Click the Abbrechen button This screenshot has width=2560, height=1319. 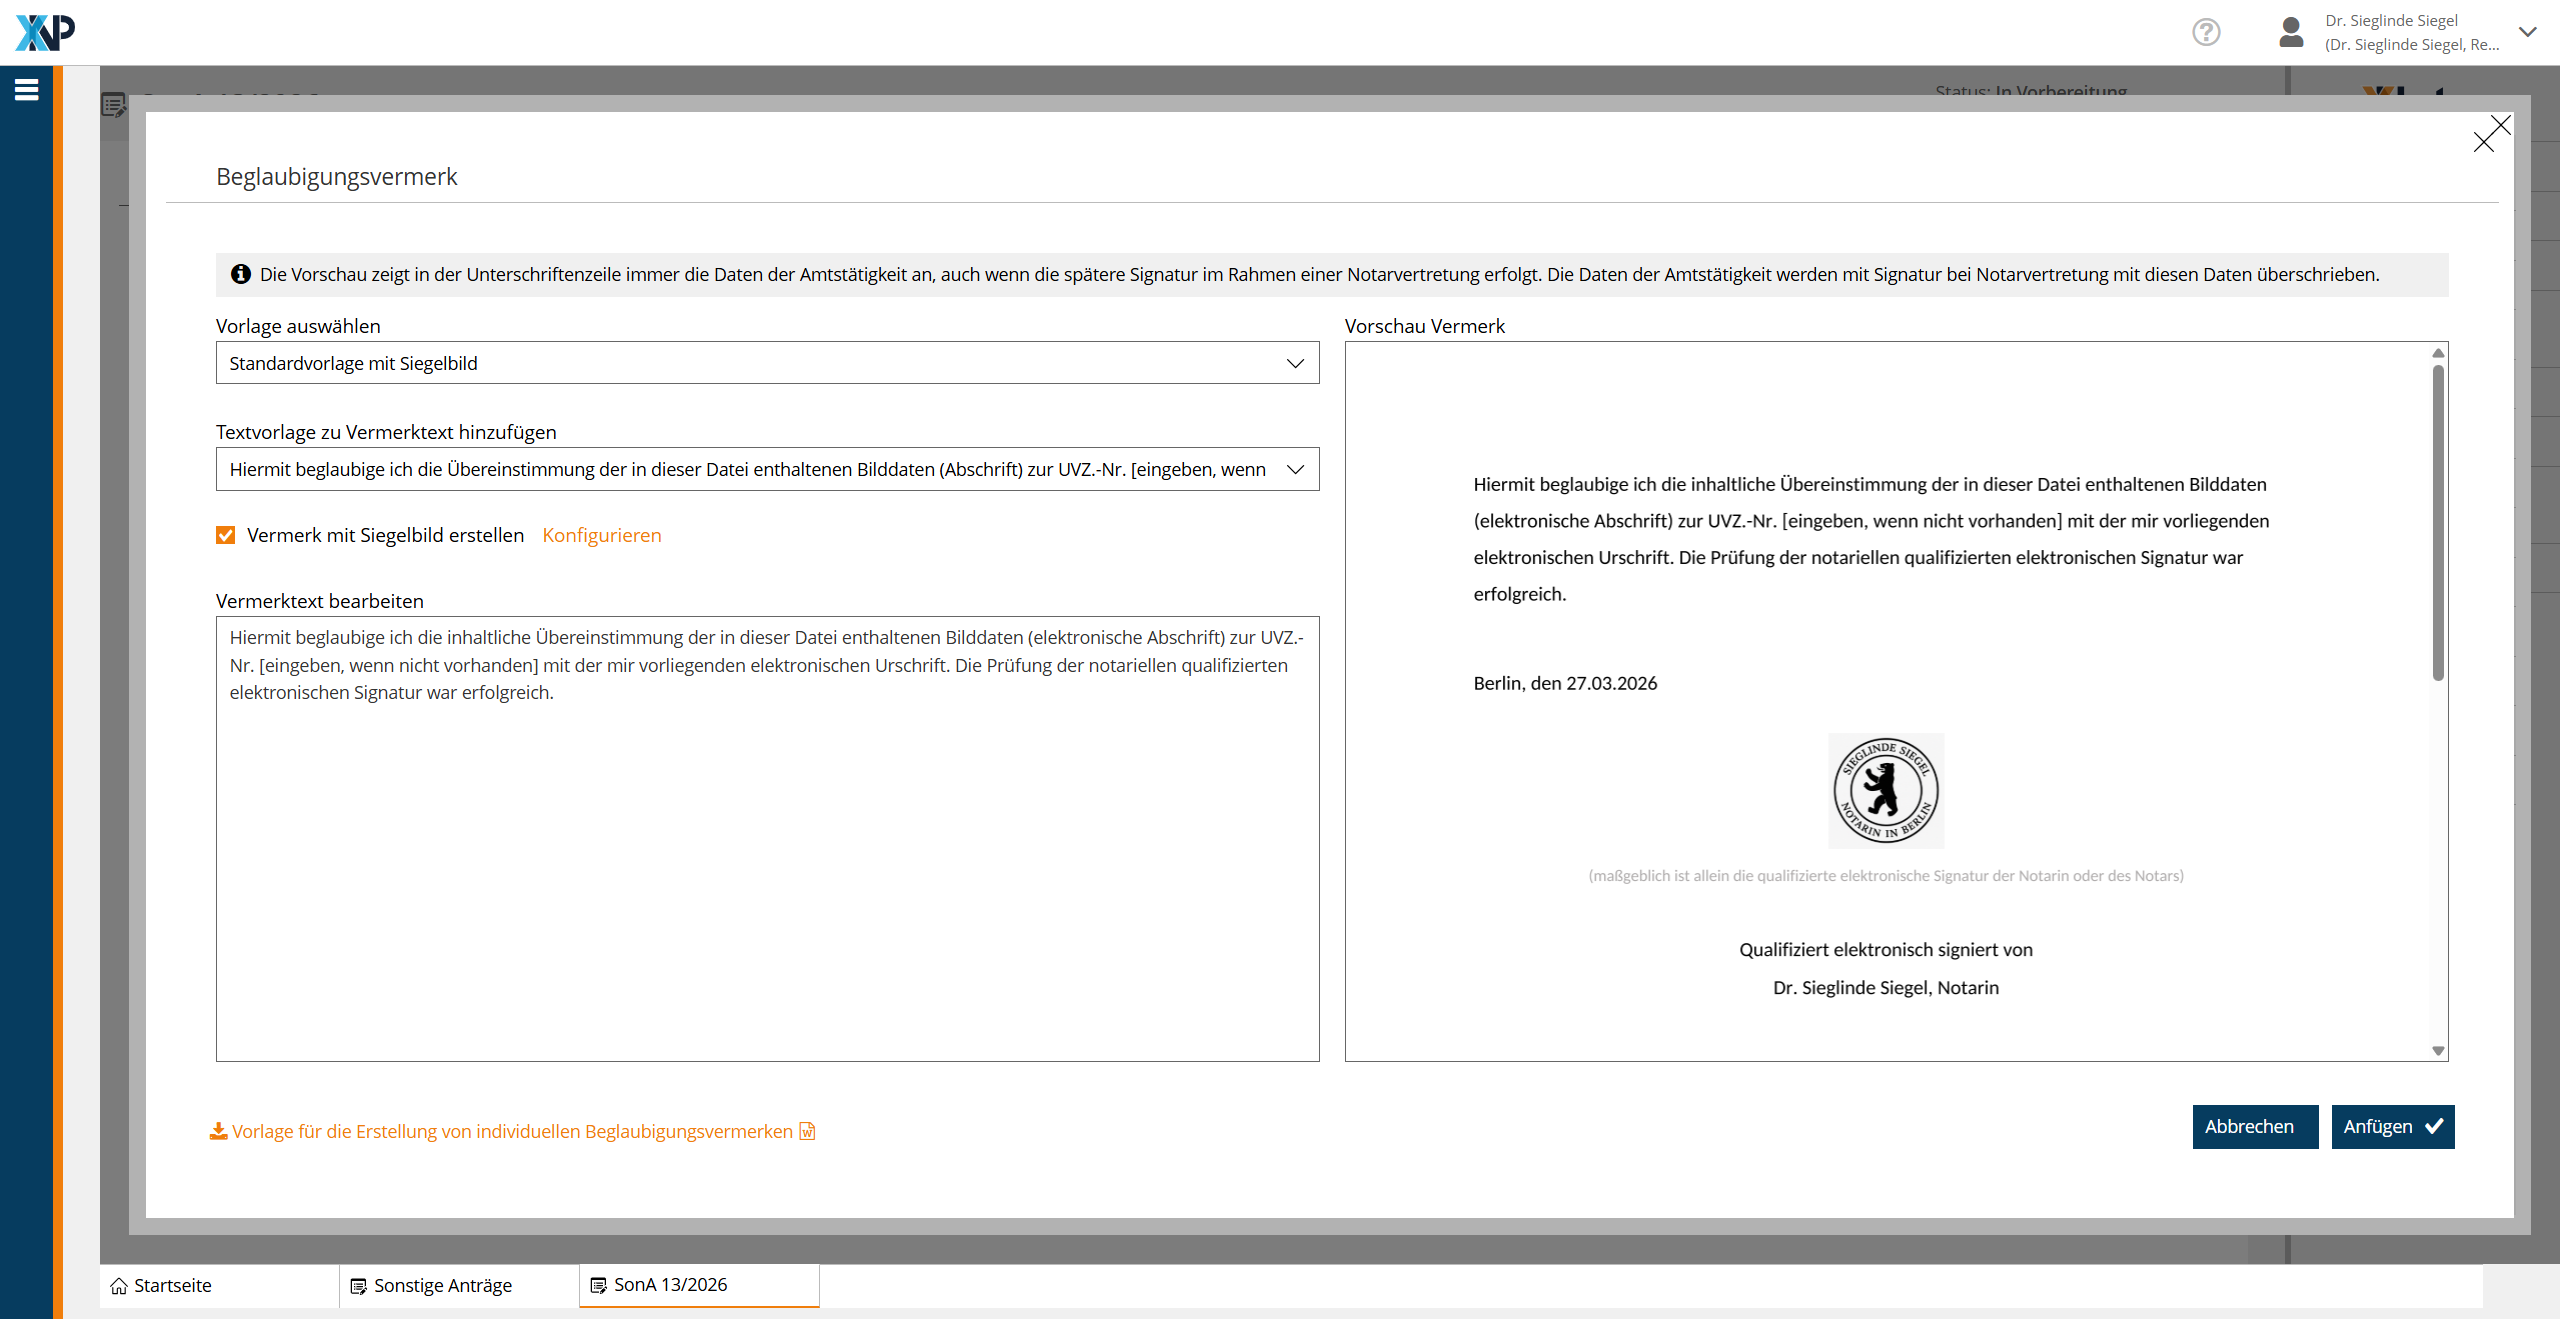tap(2254, 1127)
